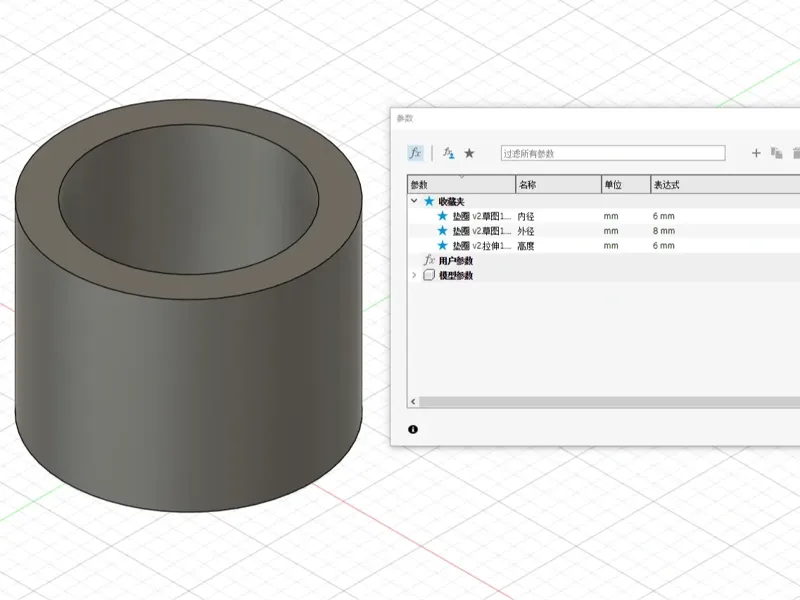
Task: Click the horizontal scrollbar left arrow
Action: pyautogui.click(x=413, y=402)
